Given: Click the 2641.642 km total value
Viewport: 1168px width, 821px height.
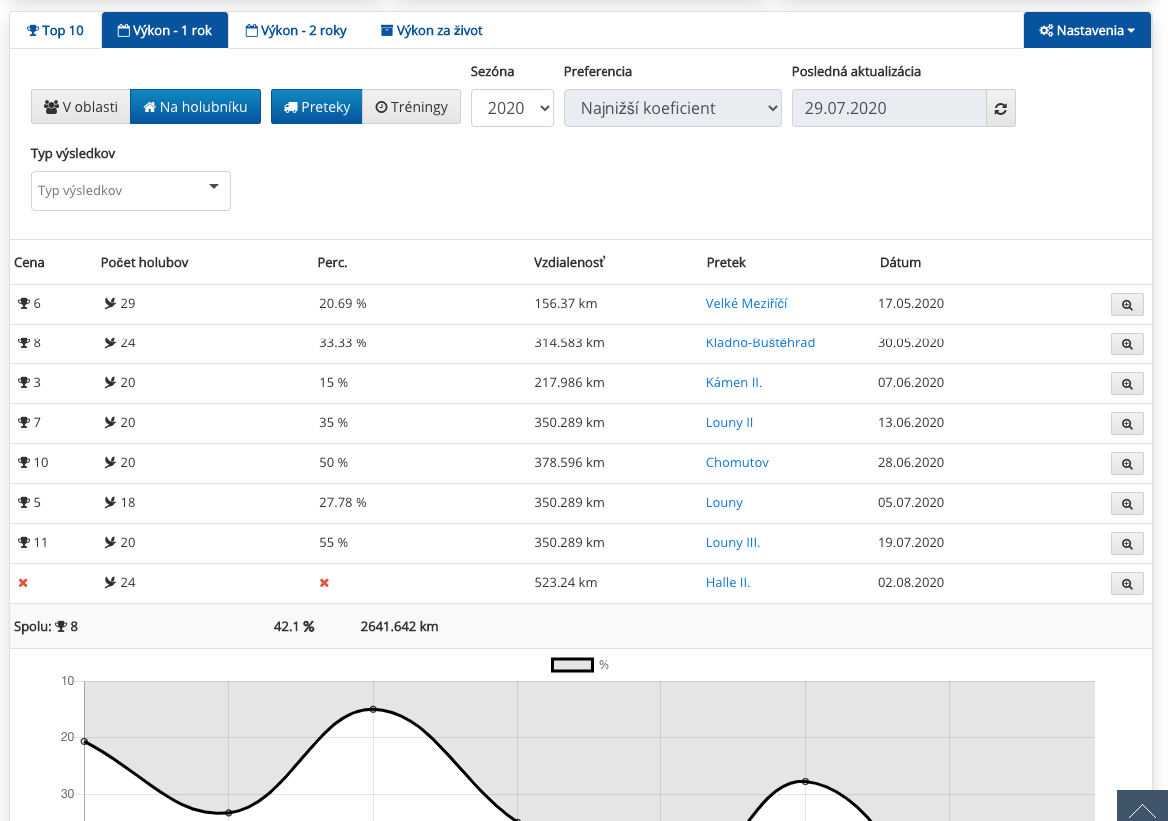Looking at the screenshot, I should click(x=399, y=627).
